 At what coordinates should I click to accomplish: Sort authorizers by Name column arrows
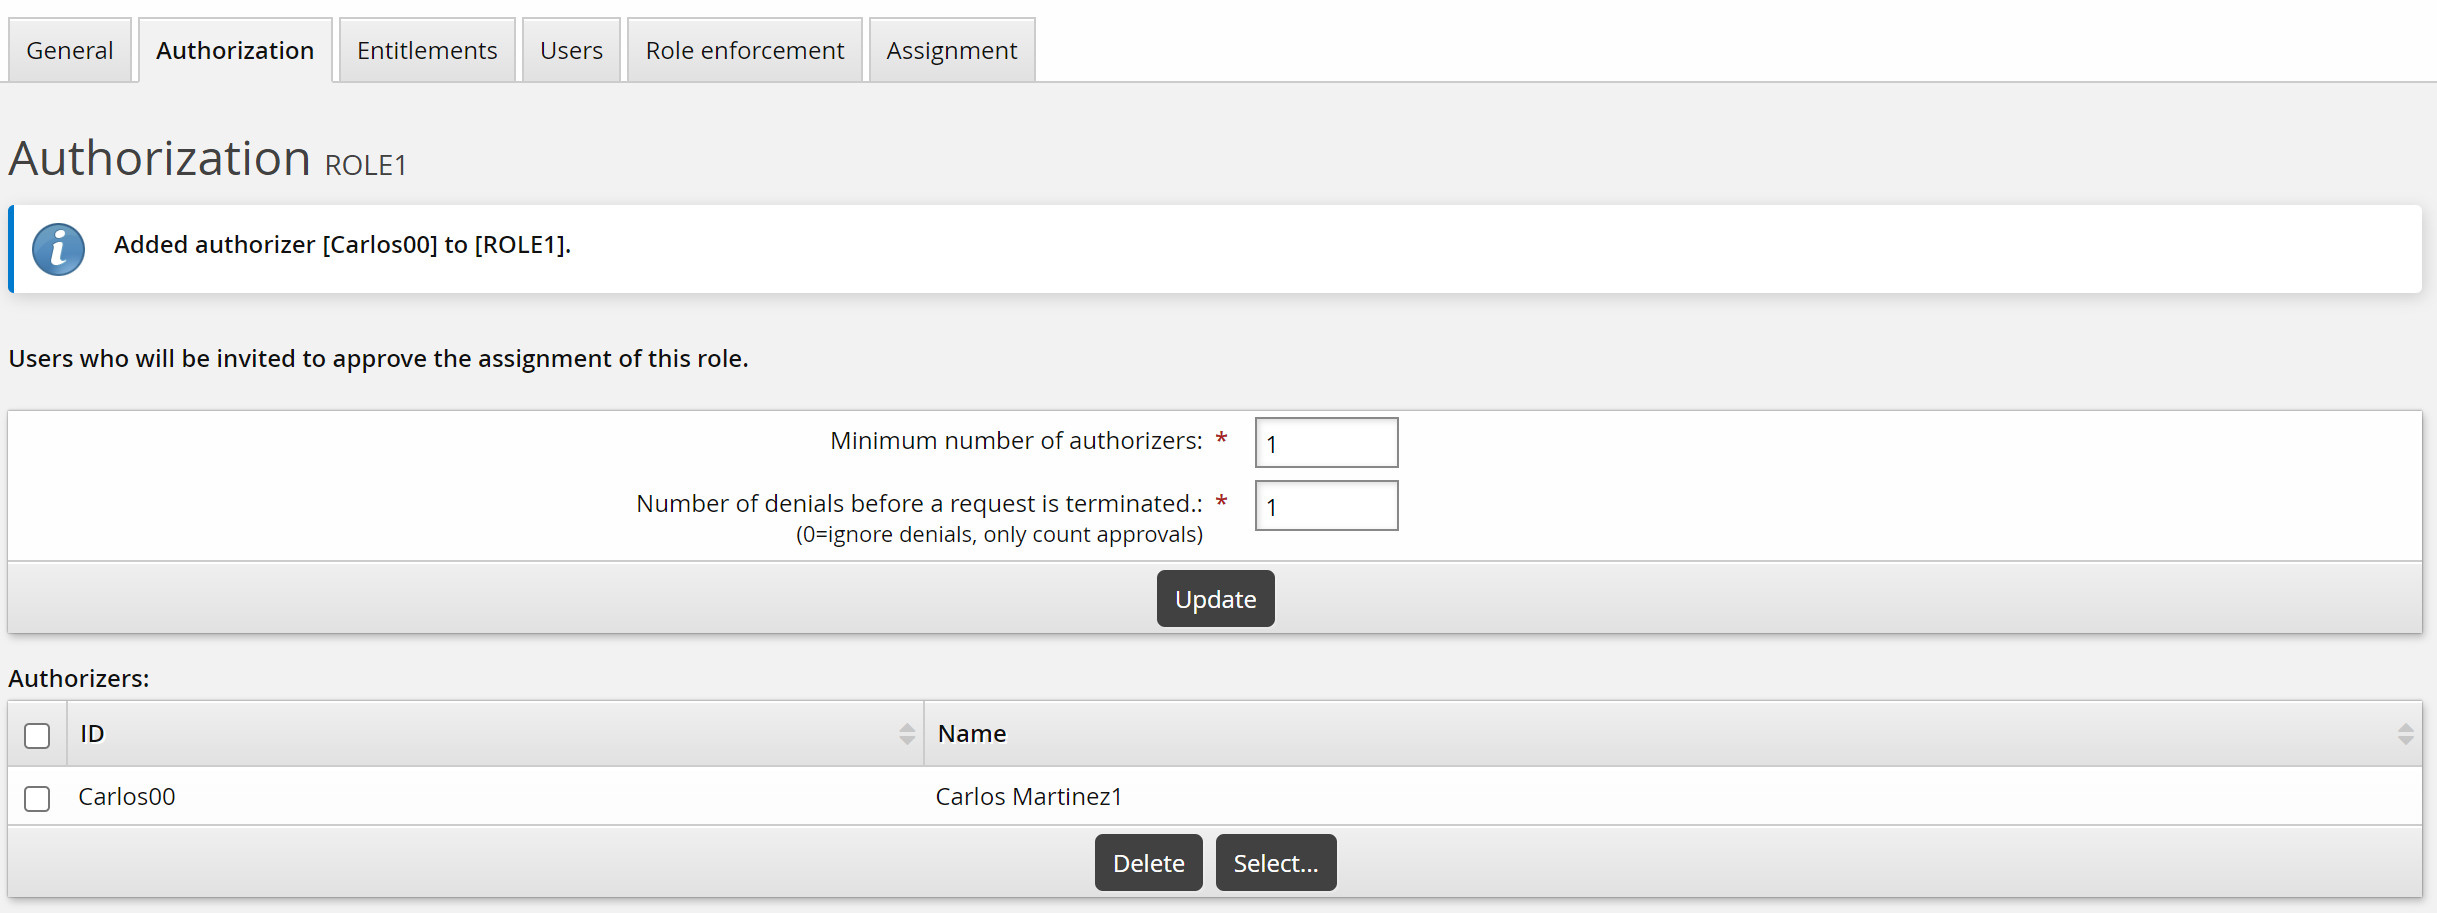point(2405,734)
